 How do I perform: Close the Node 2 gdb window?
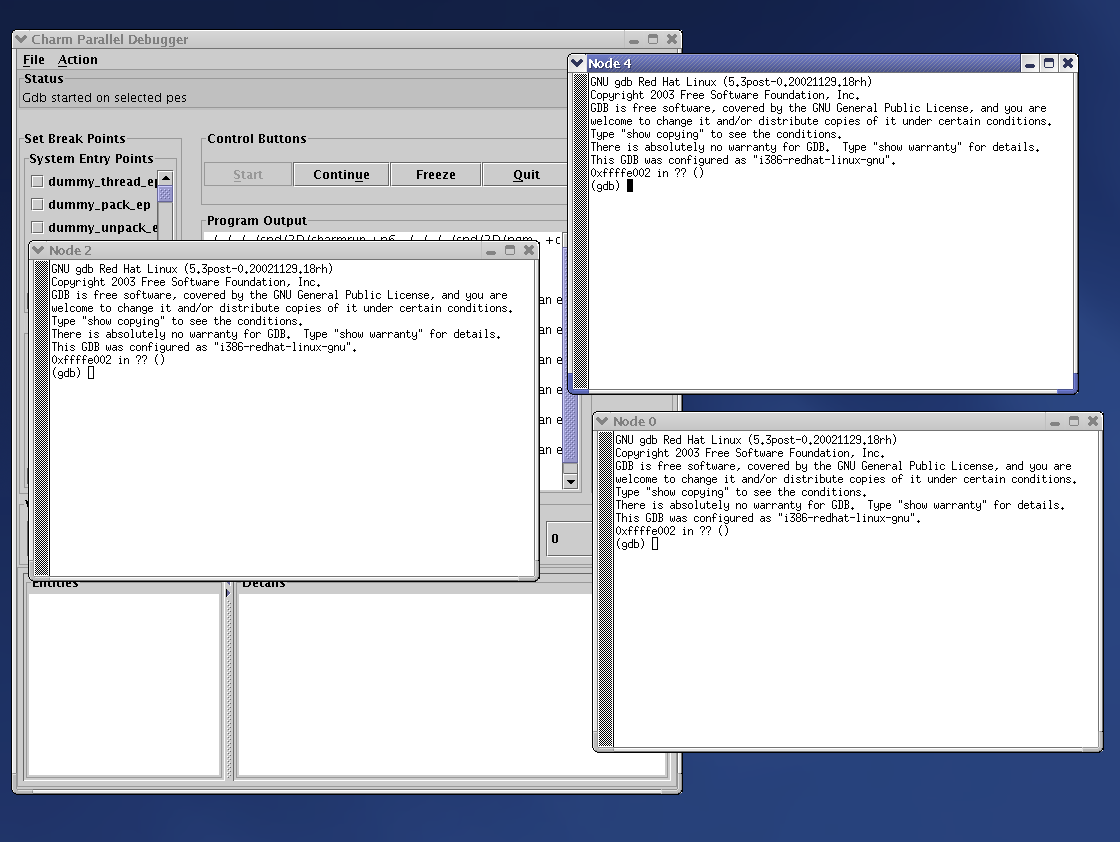[x=529, y=250]
